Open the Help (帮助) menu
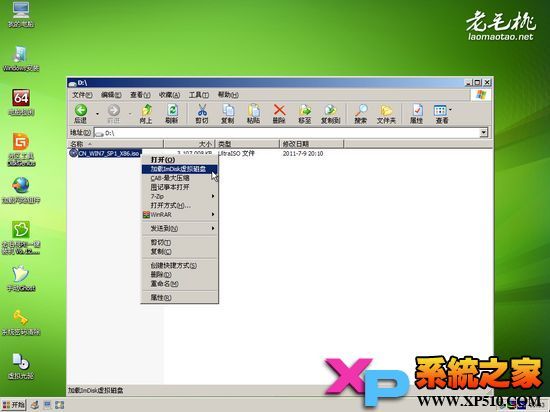 coord(228,95)
